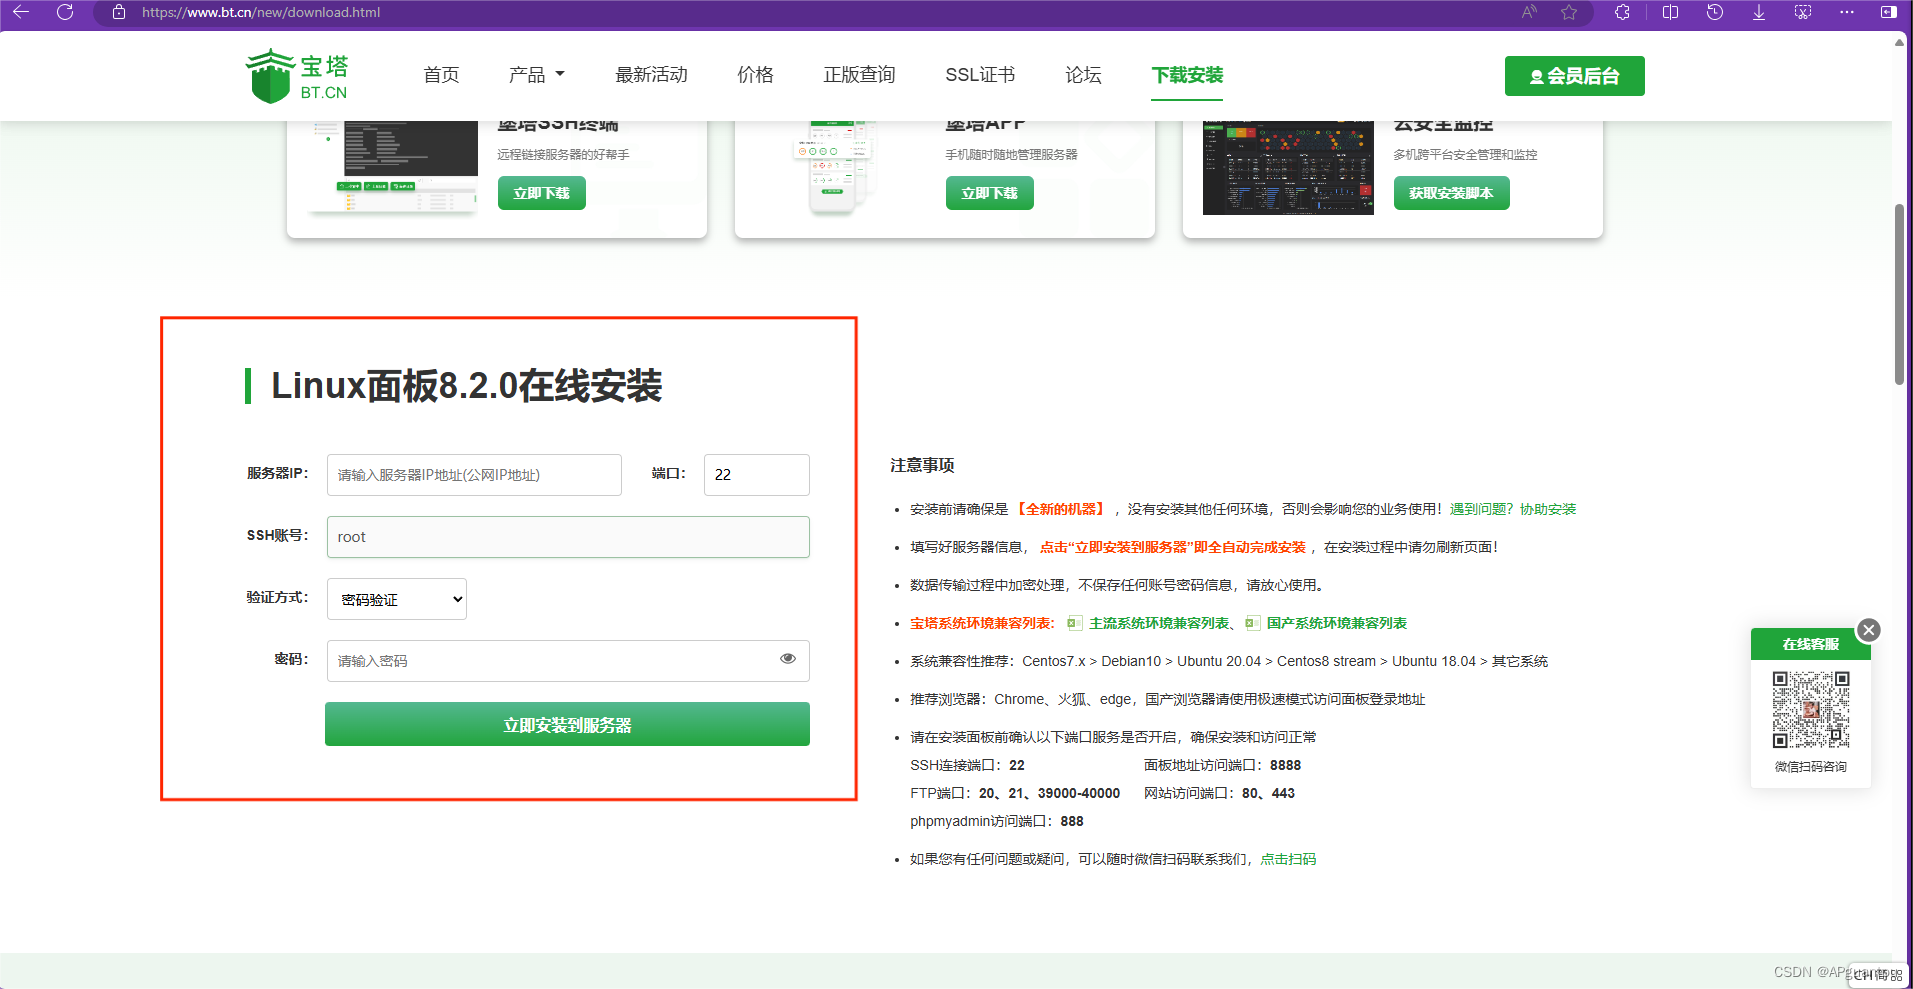1913x989 pixels.
Task: Open browser history icon
Action: tap(1714, 12)
